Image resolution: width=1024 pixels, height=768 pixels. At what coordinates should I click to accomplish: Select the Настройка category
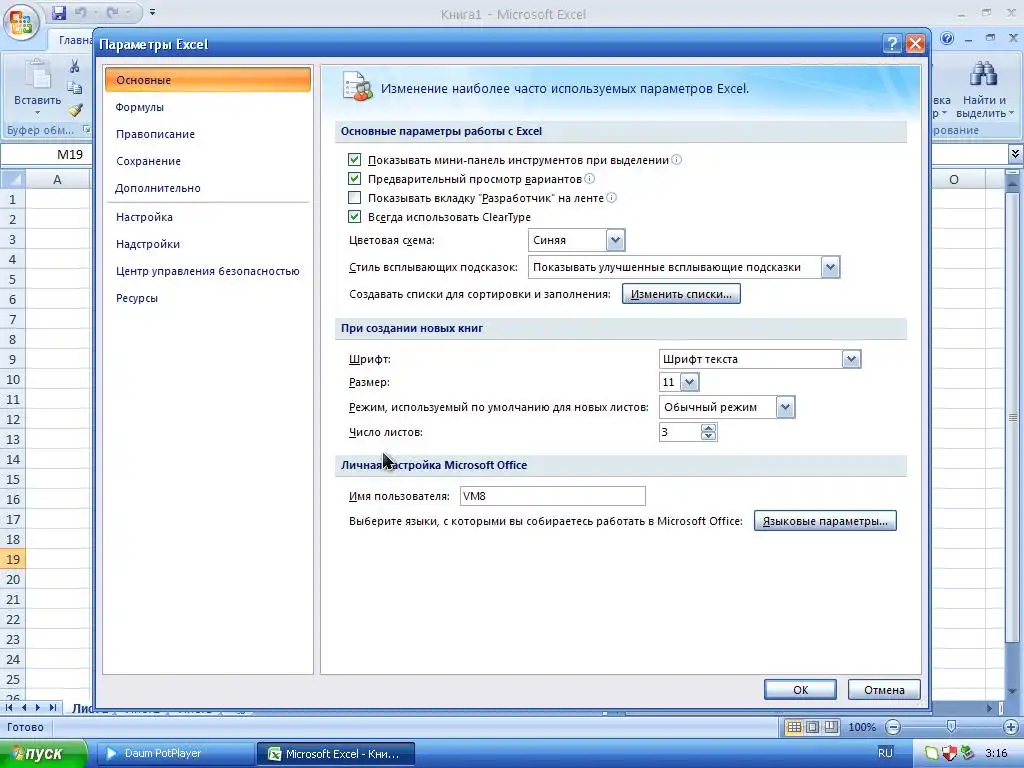(208, 217)
